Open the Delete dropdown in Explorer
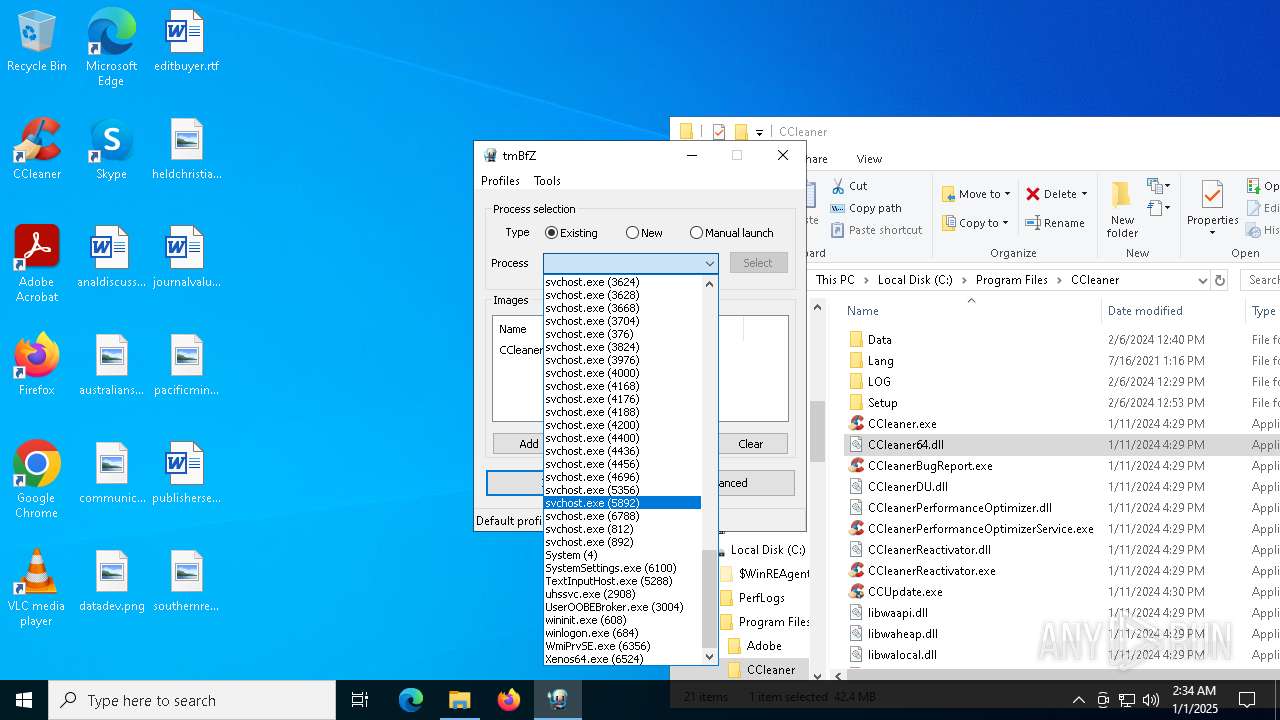The width and height of the screenshot is (1280, 720). (1085, 194)
